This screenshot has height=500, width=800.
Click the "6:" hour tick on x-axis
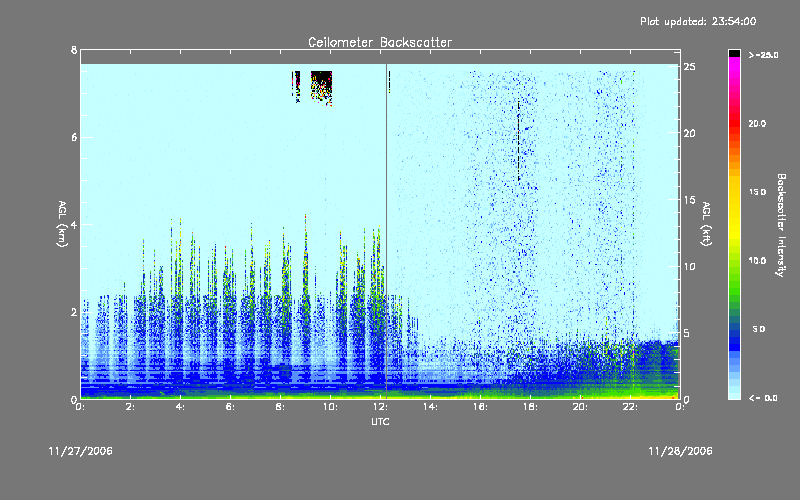click(230, 407)
